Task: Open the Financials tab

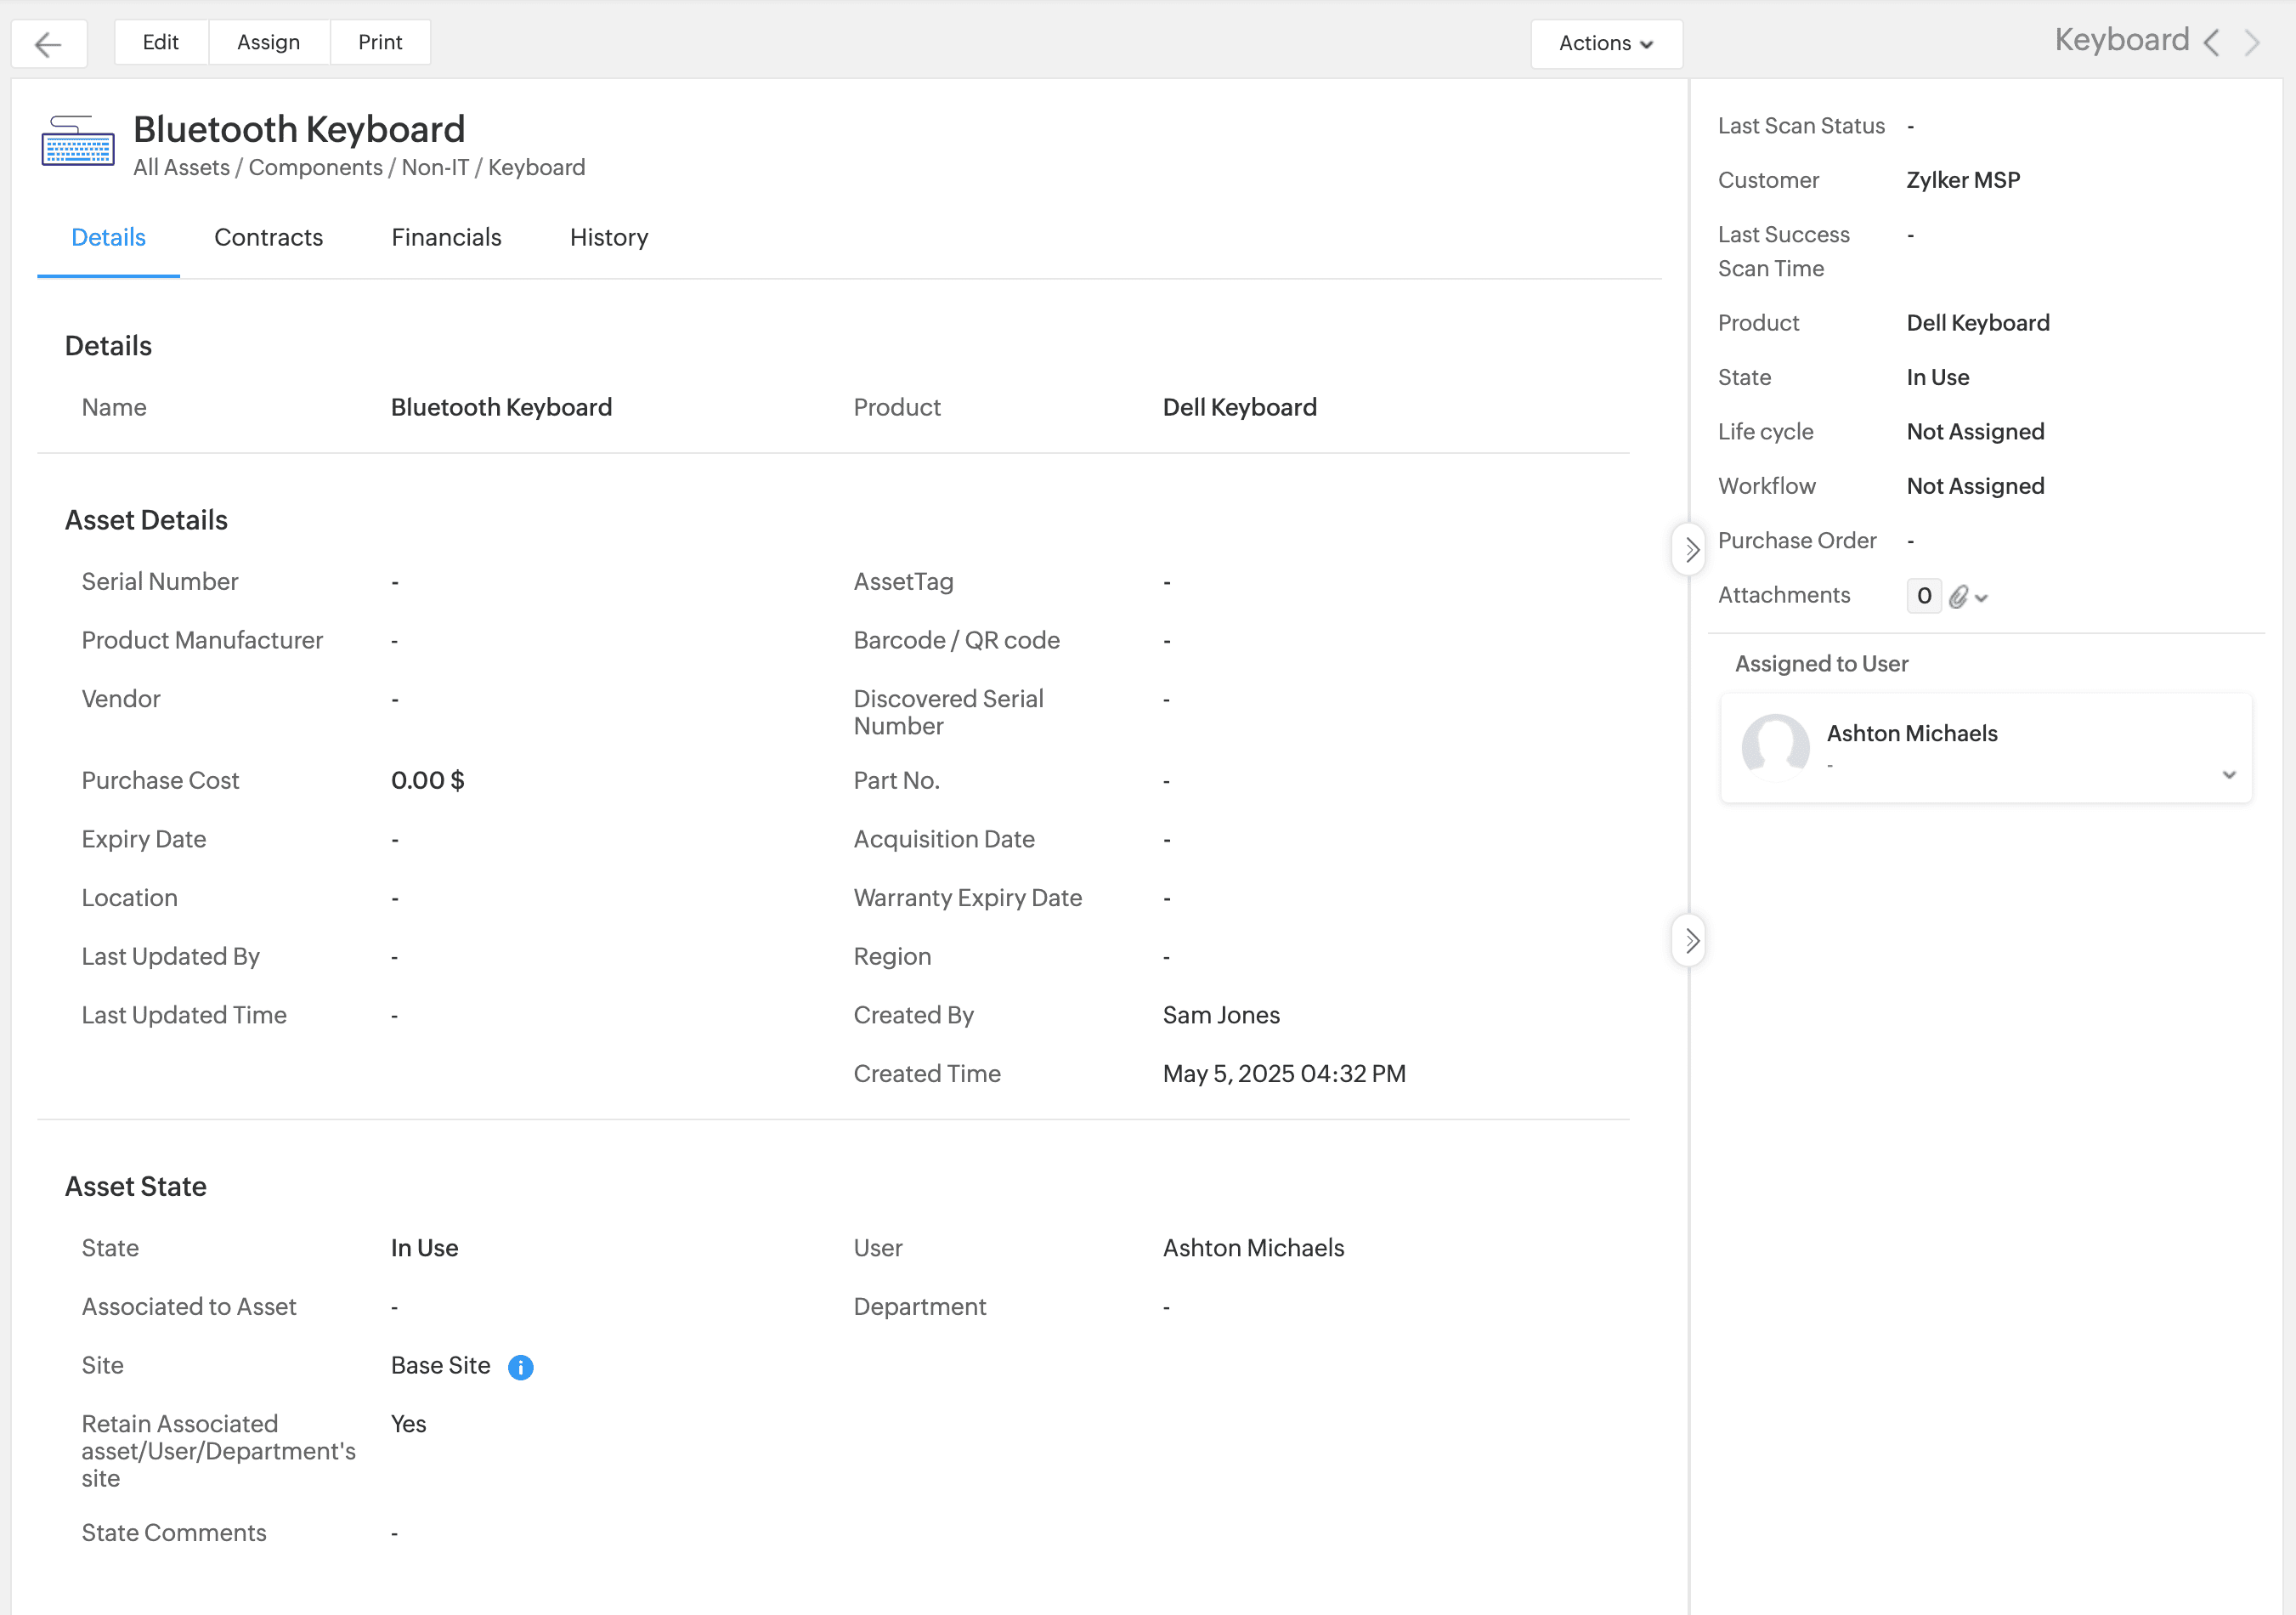Action: (446, 237)
